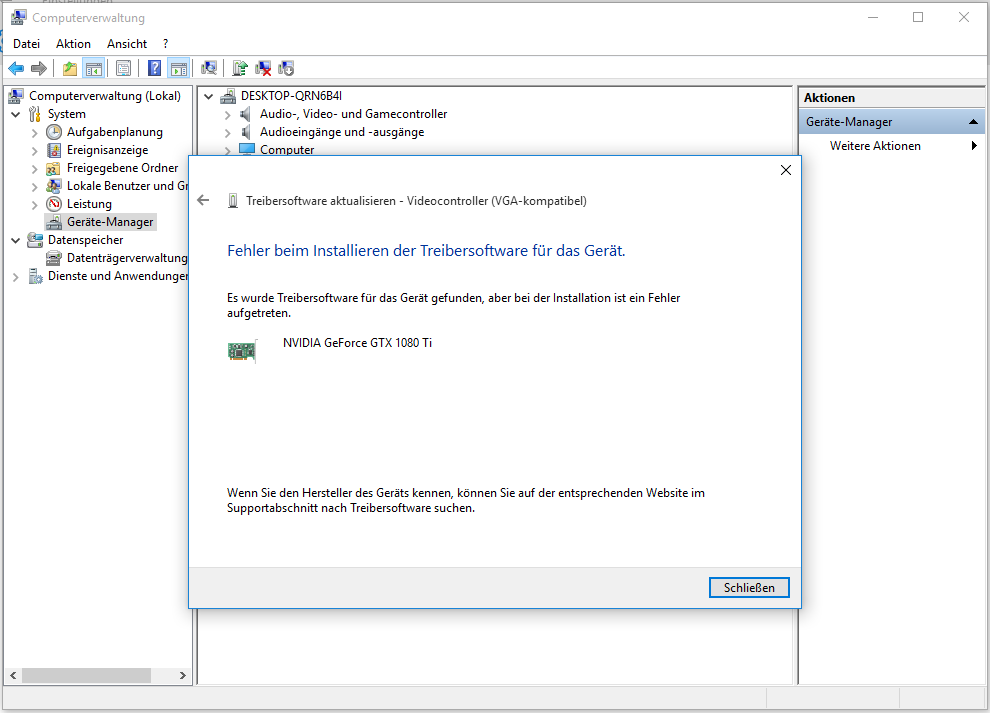
Task: Click left pane scrollbar left arrow
Action: tap(13, 675)
